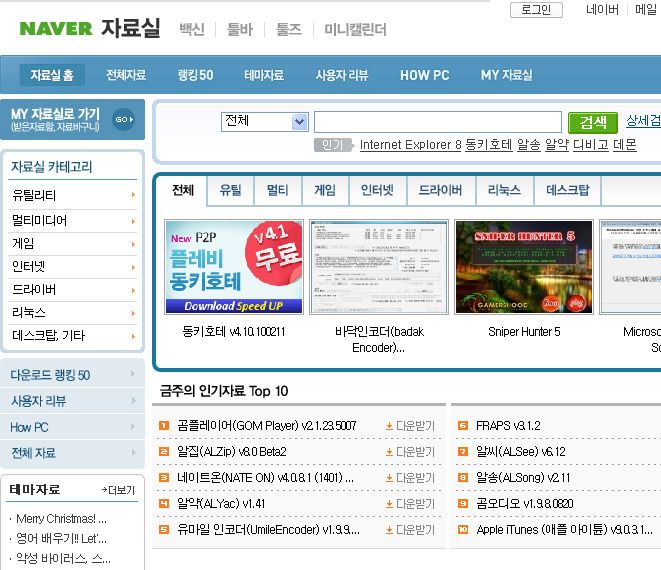This screenshot has width=661, height=570.
Task: Click the 백신 header link
Action: pyautogui.click(x=192, y=29)
